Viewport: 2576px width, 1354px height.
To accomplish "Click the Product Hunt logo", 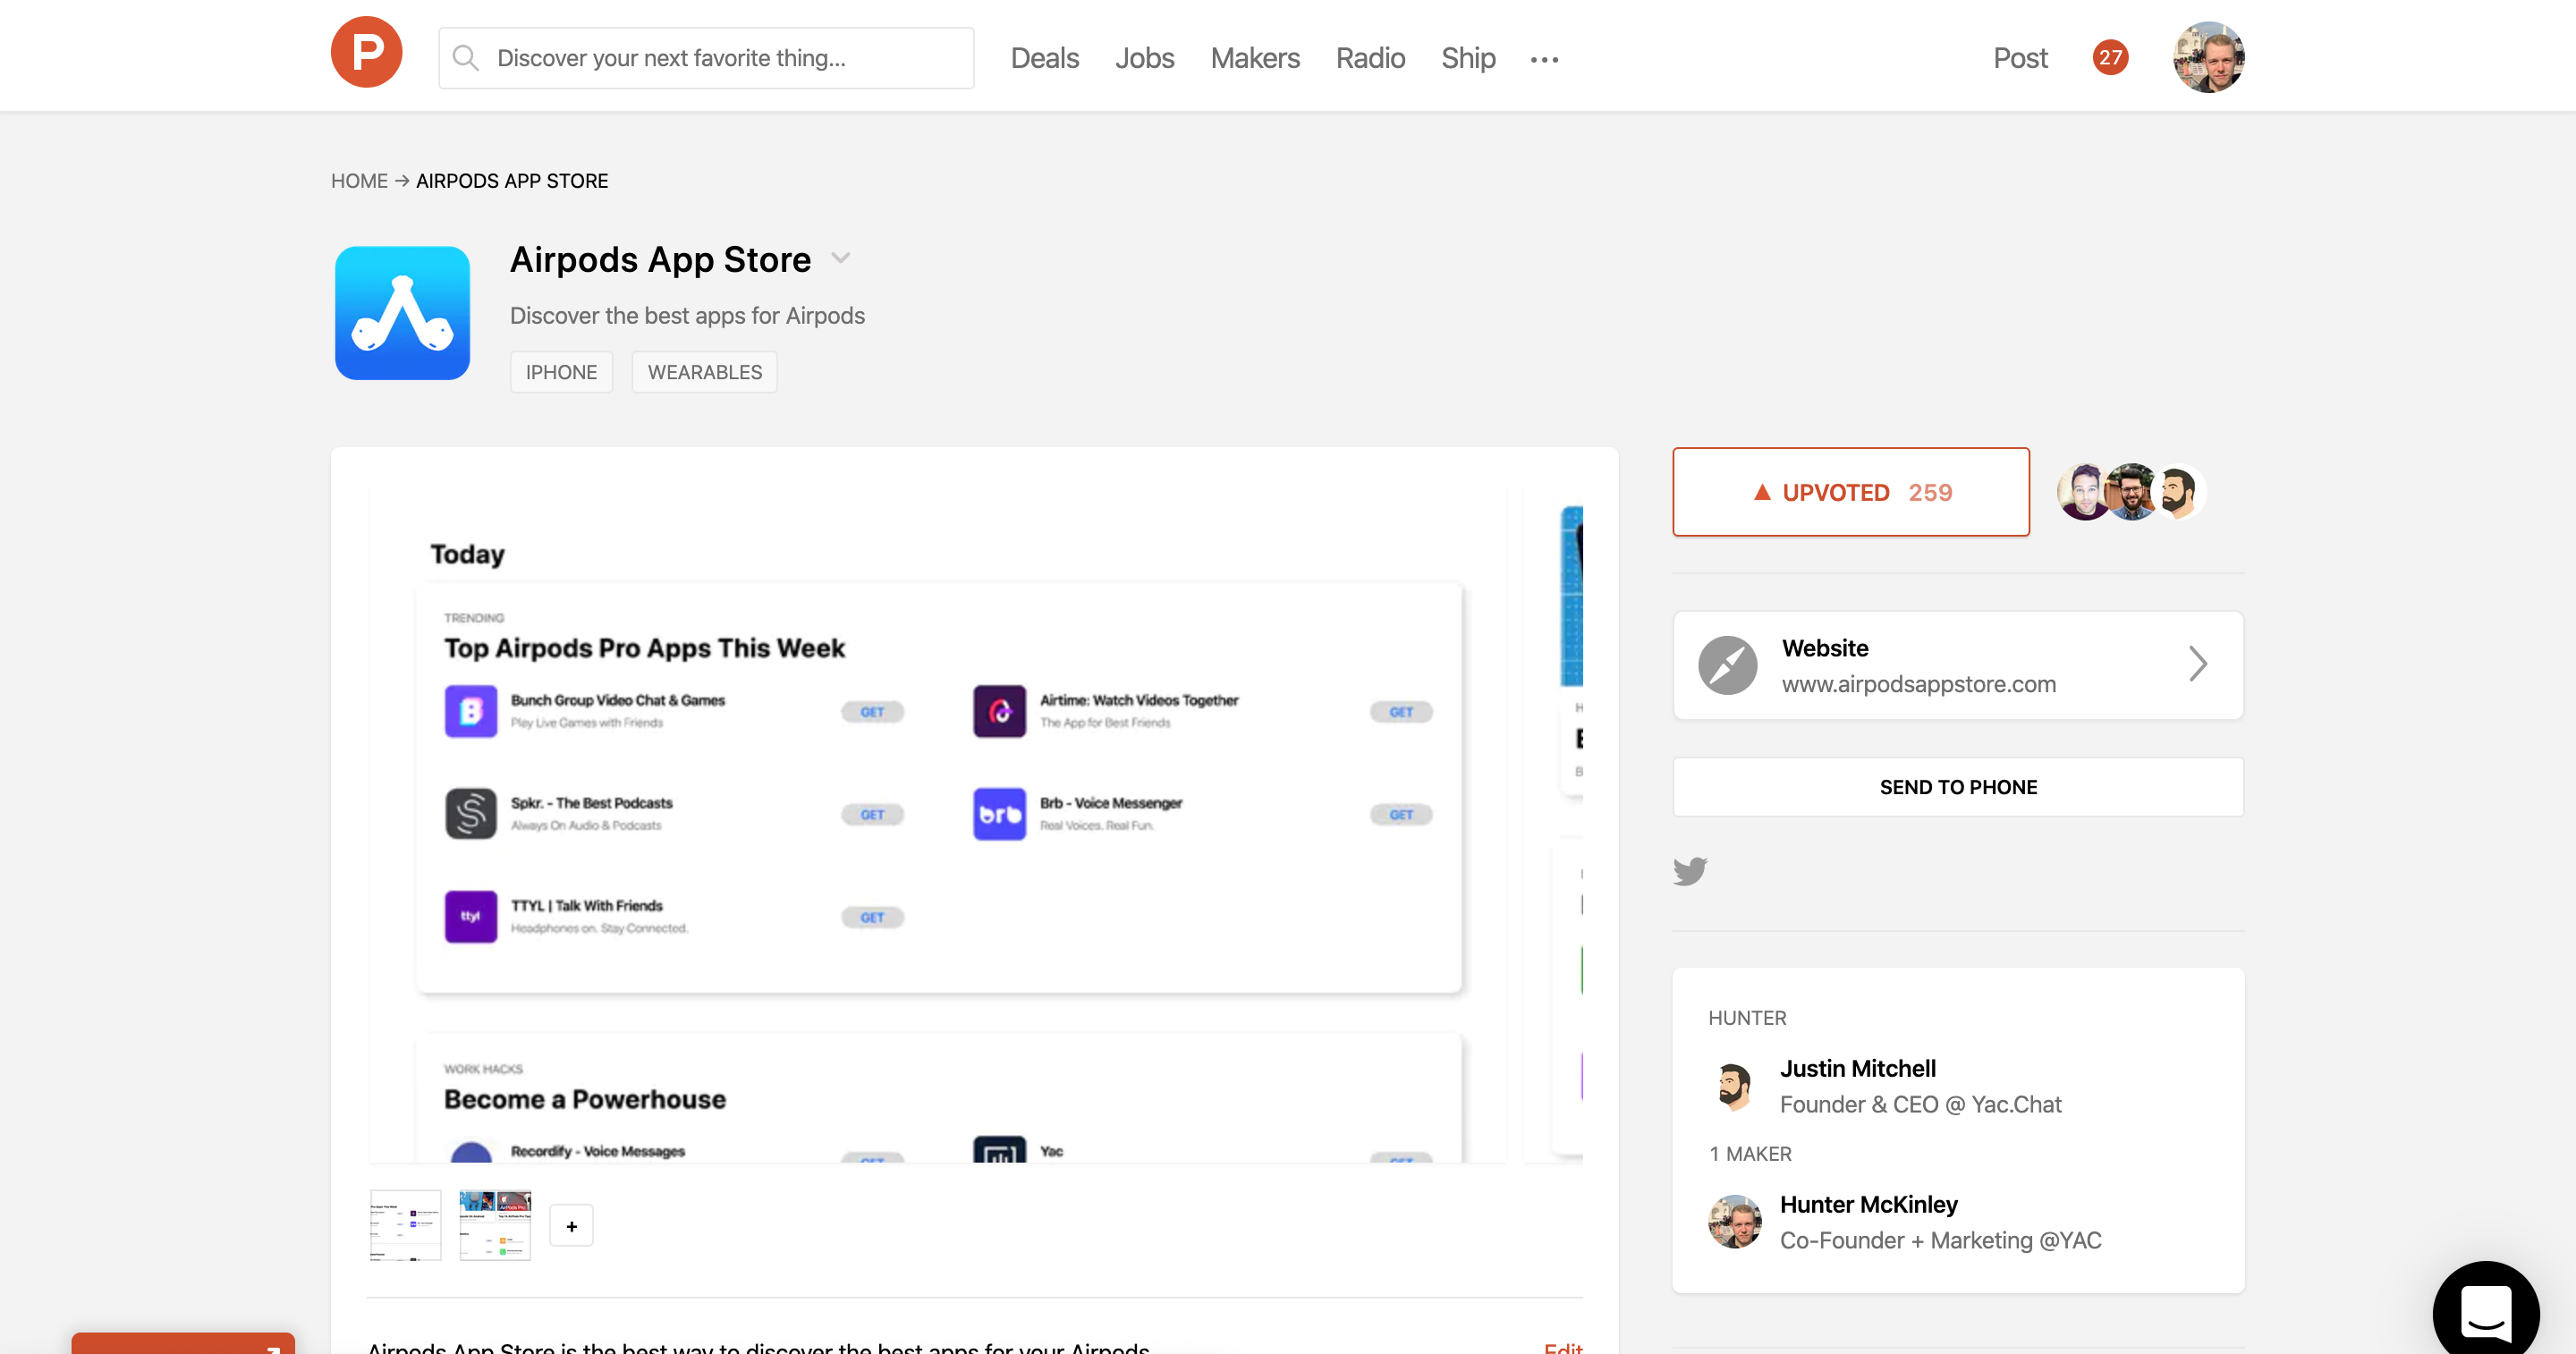I will [366, 54].
